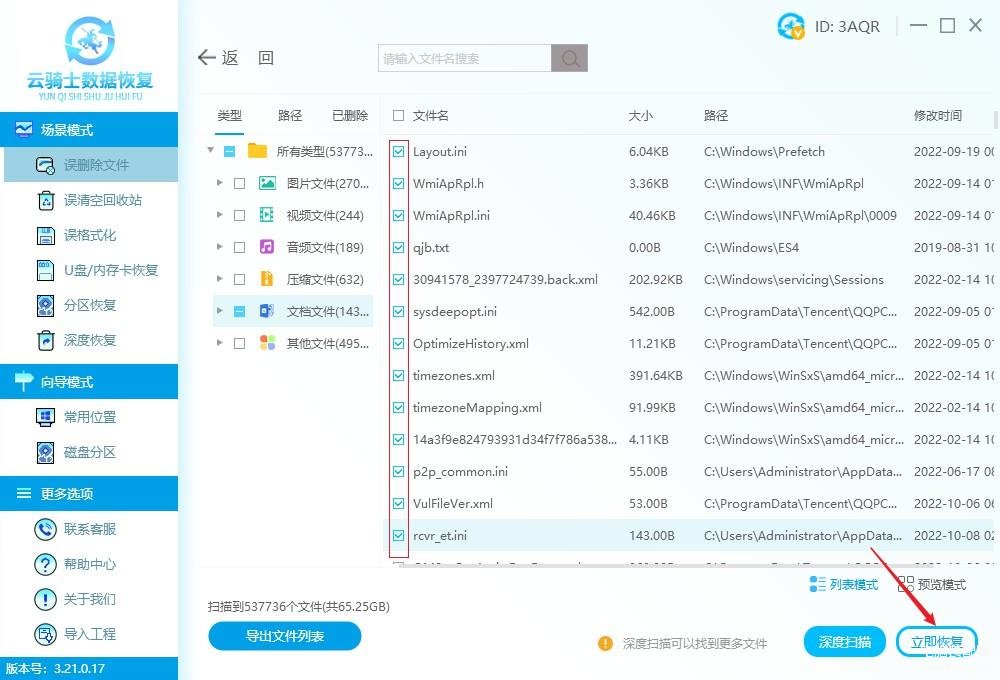This screenshot has height=680, width=1000.
Task: Select the 压缩文件 archive type icon
Action: (x=267, y=279)
